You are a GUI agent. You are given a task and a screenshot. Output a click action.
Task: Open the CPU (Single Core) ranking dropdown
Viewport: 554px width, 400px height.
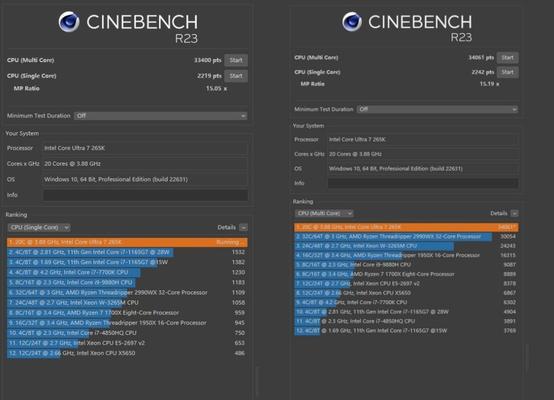coord(39,228)
